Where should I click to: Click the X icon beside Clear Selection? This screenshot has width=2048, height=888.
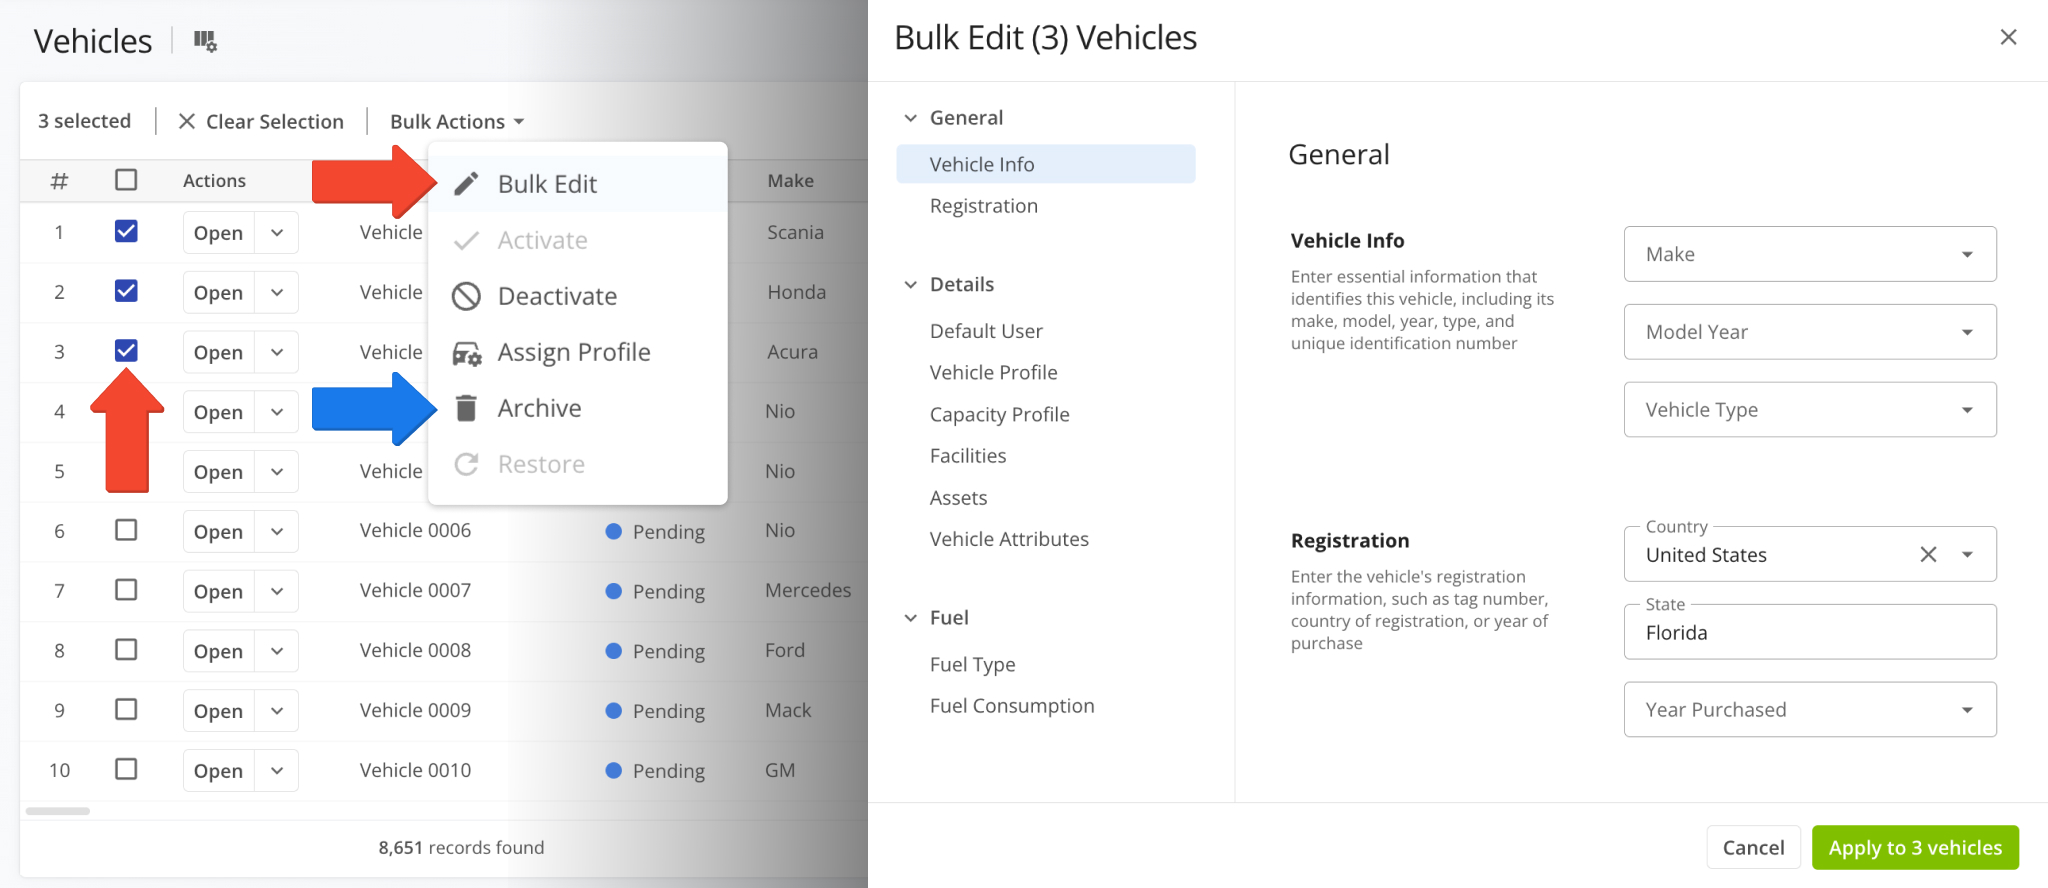(x=187, y=121)
